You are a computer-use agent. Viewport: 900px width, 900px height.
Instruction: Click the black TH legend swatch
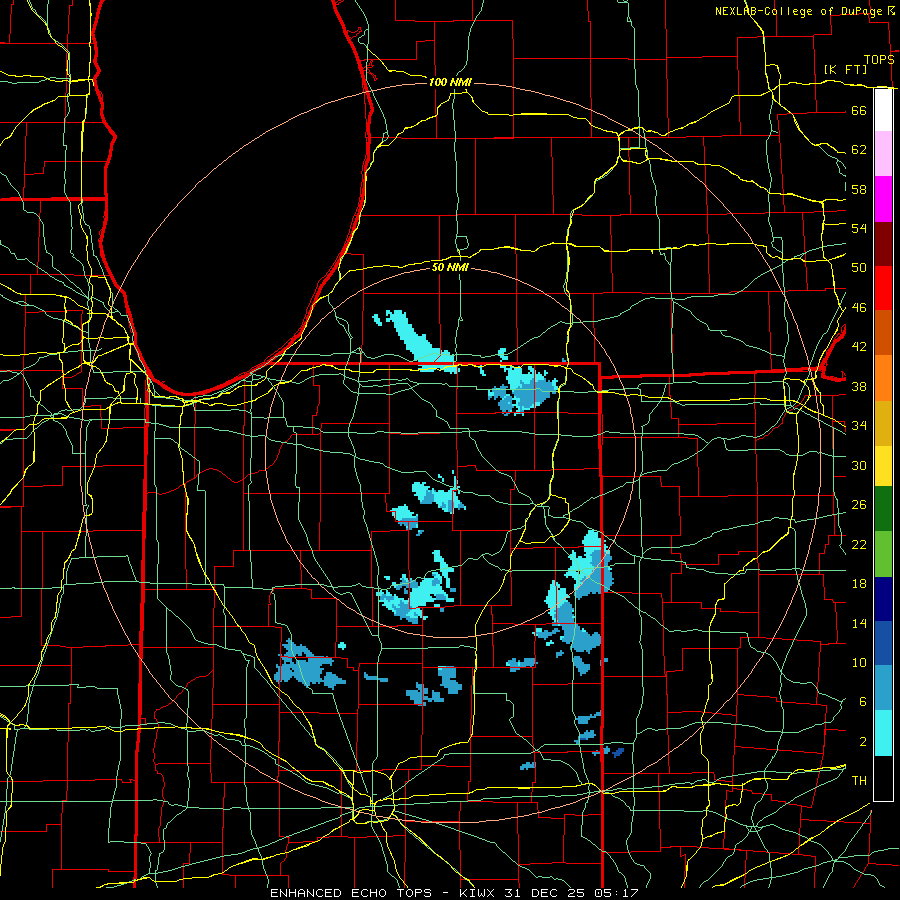tap(883, 778)
